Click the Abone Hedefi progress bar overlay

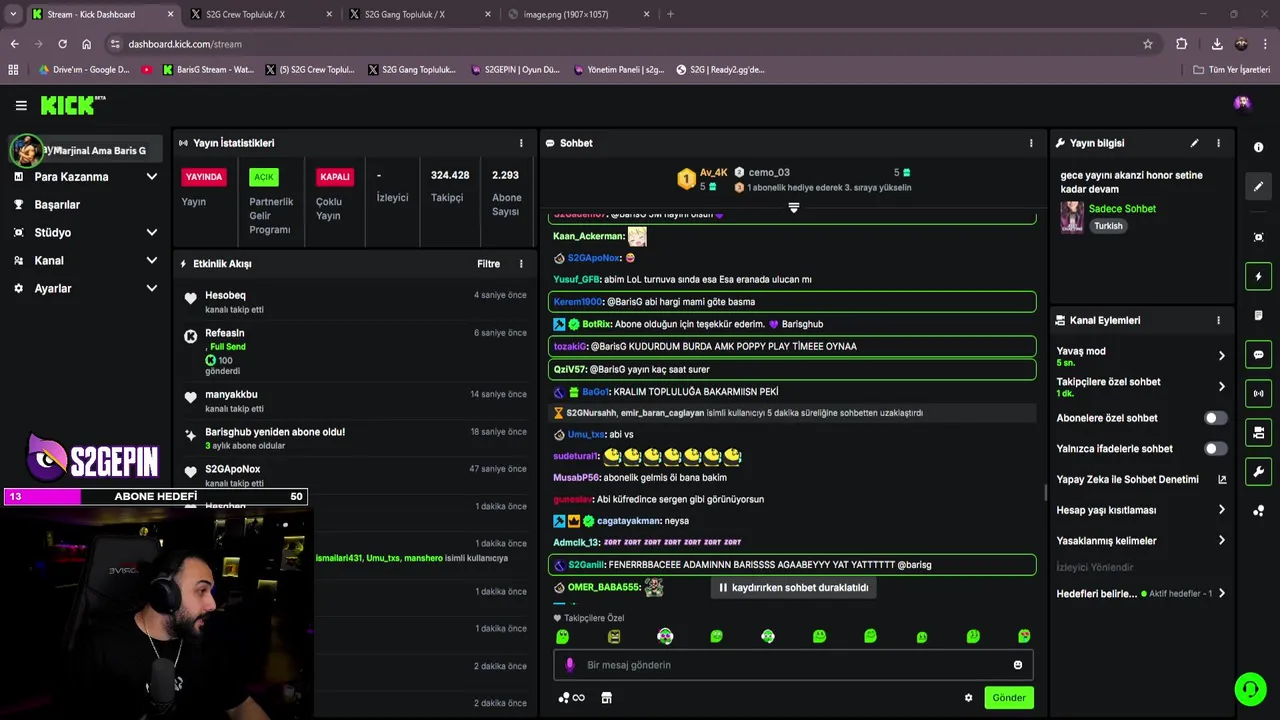coord(156,497)
